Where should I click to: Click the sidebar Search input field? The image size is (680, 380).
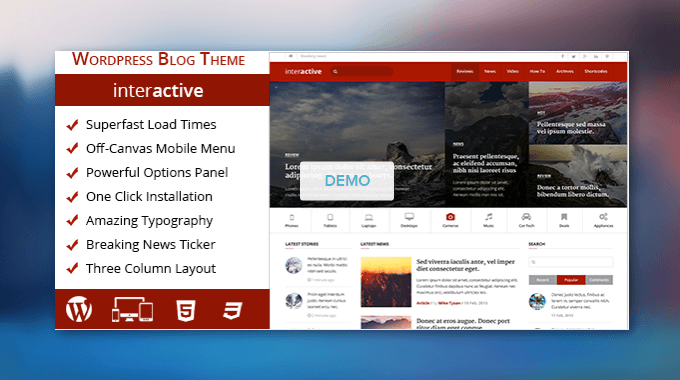pyautogui.click(x=571, y=262)
